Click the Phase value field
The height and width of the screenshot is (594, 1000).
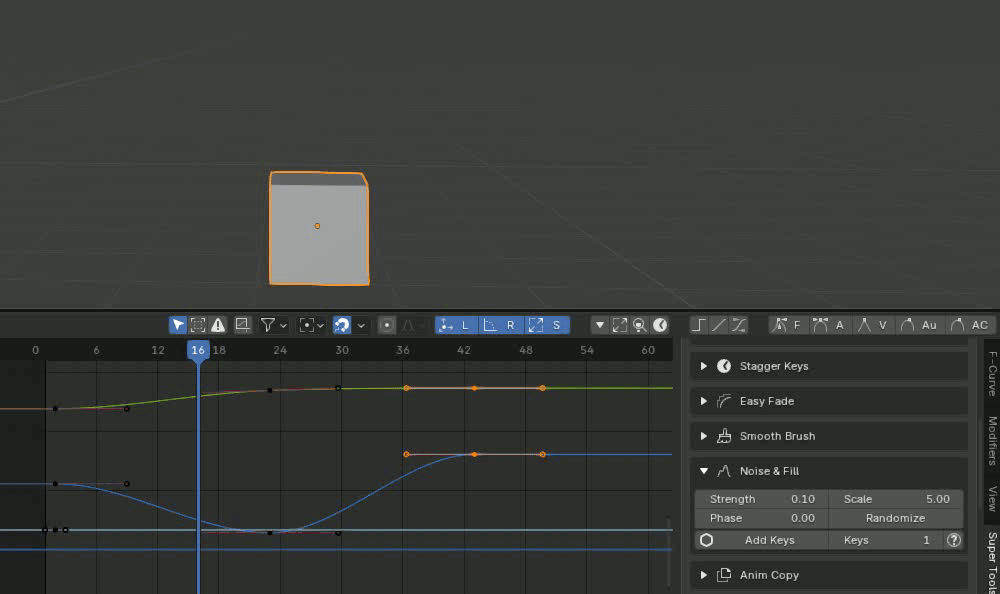click(761, 518)
